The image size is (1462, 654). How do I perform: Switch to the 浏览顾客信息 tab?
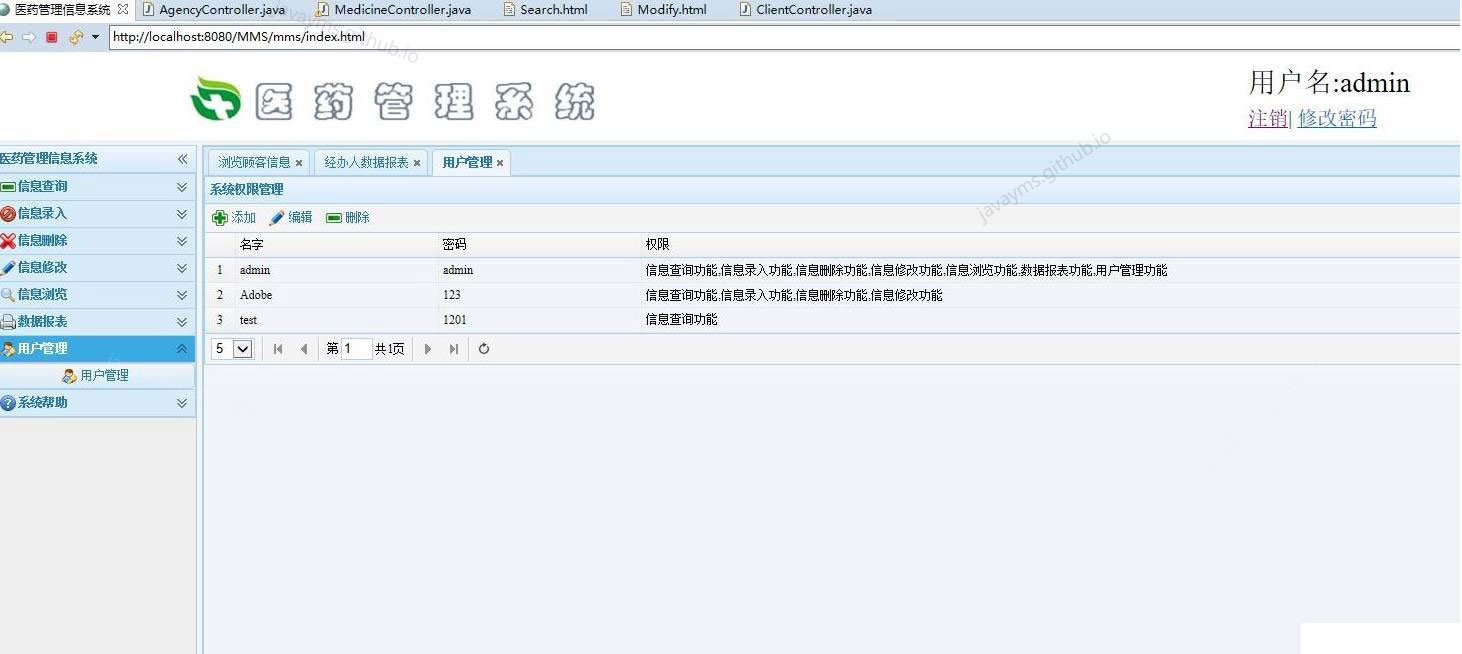coord(255,162)
